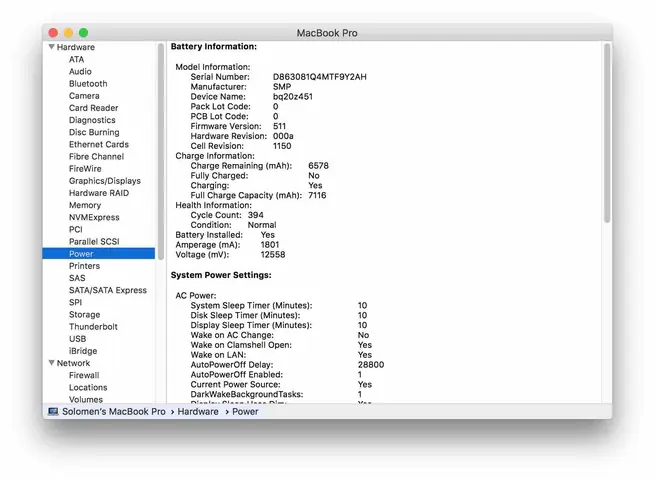Select Diagnostics in the sidebar

click(92, 120)
